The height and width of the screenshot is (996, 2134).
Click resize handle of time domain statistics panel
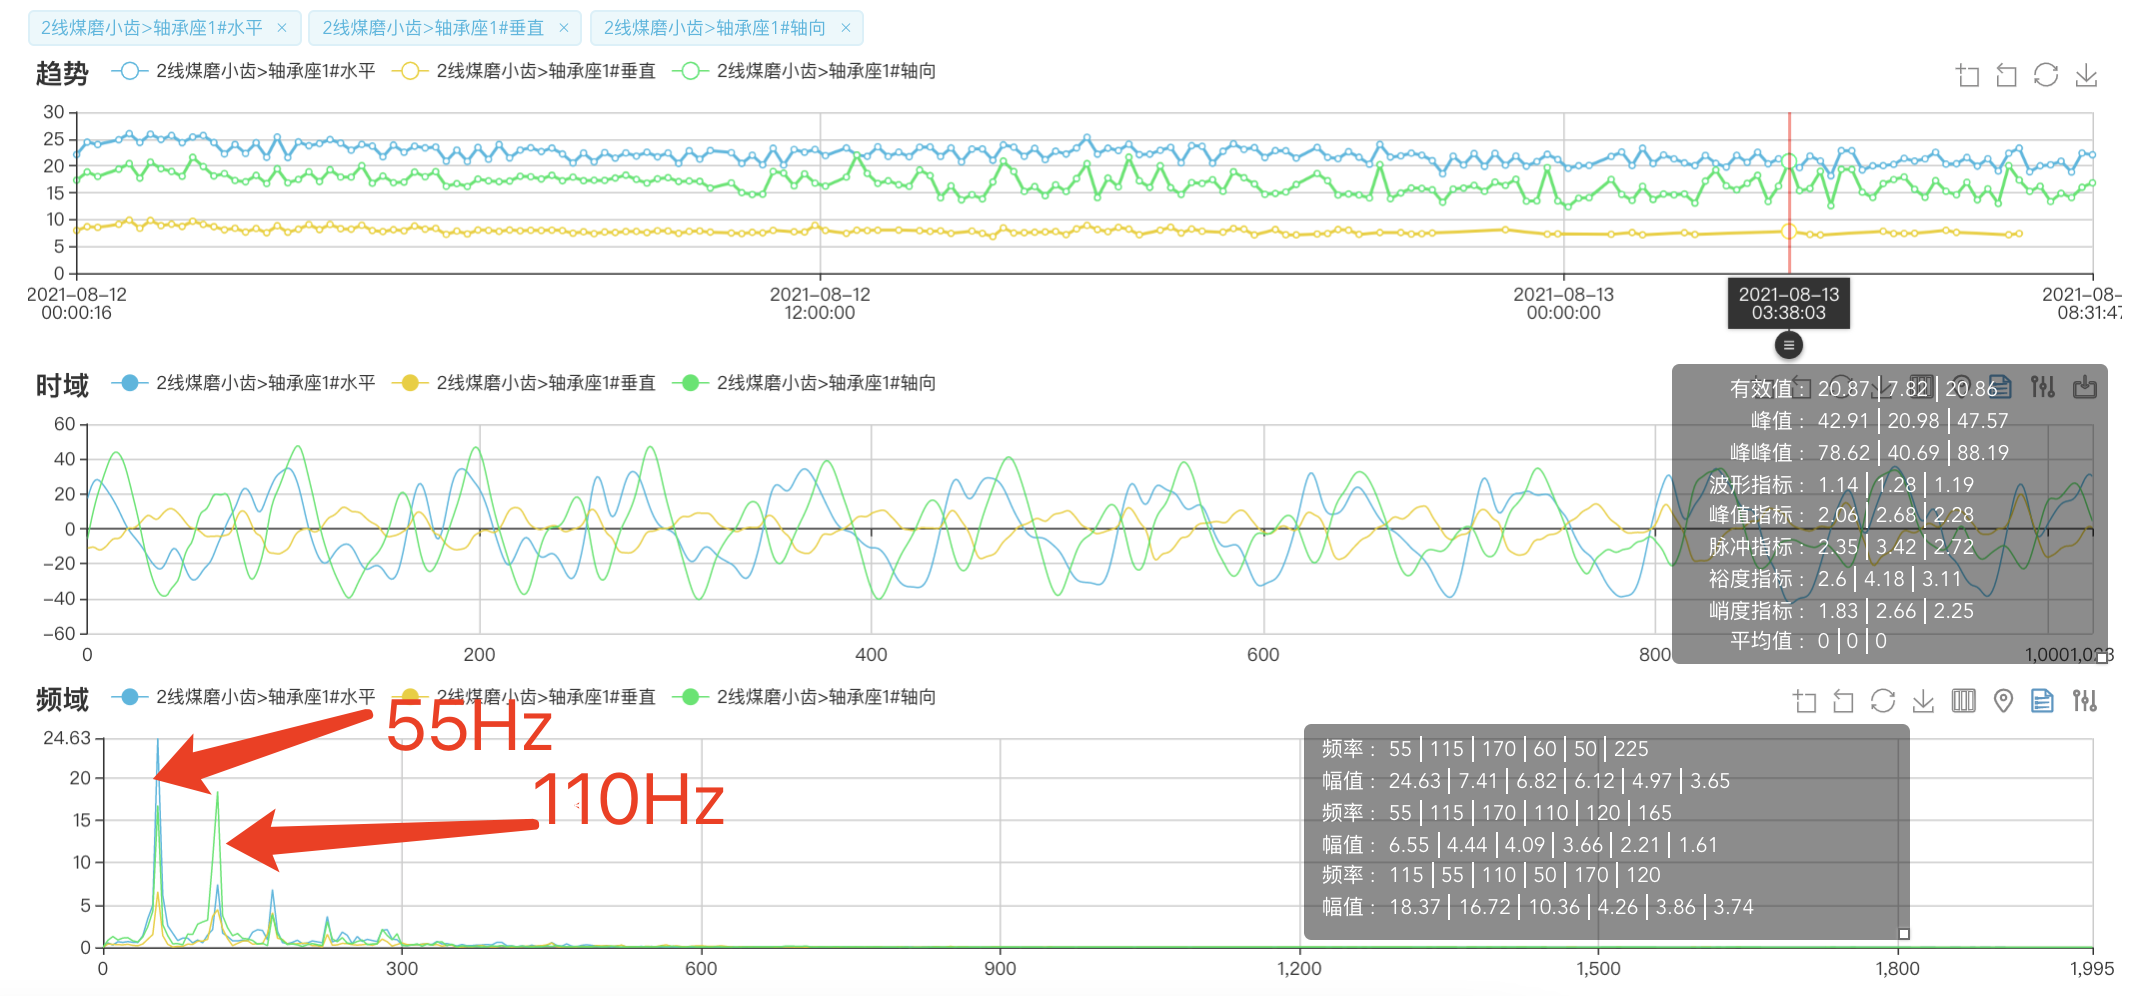2102,657
